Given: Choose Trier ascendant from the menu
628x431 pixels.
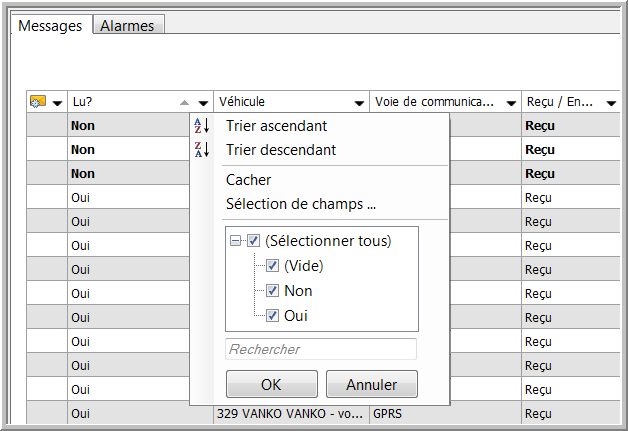Looking at the screenshot, I should (x=276, y=126).
